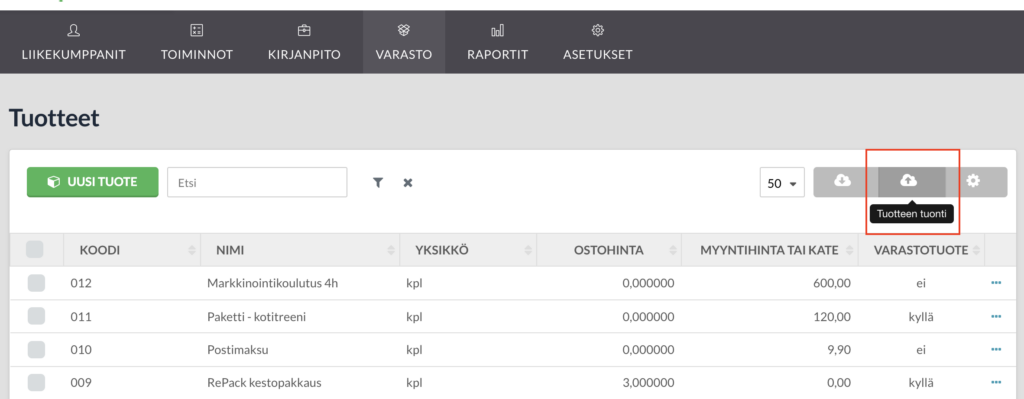Tick the select-all checkbox in table header

pyautogui.click(x=35, y=249)
